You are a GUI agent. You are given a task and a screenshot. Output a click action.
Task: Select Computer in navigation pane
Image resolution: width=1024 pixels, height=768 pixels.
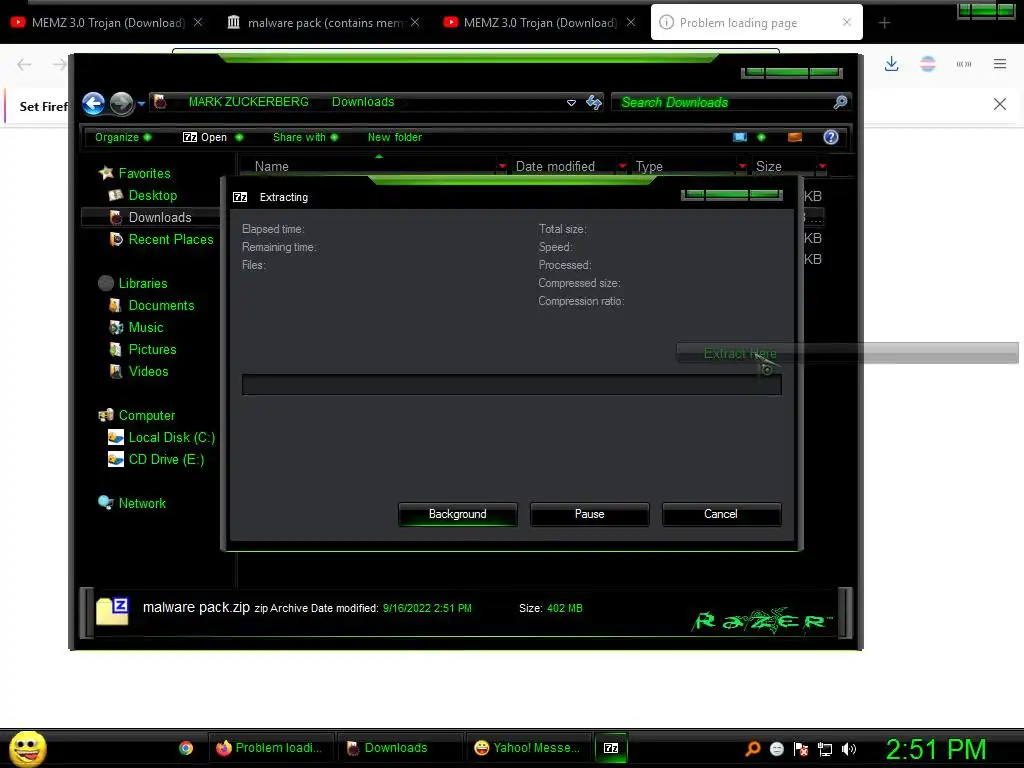point(136,415)
